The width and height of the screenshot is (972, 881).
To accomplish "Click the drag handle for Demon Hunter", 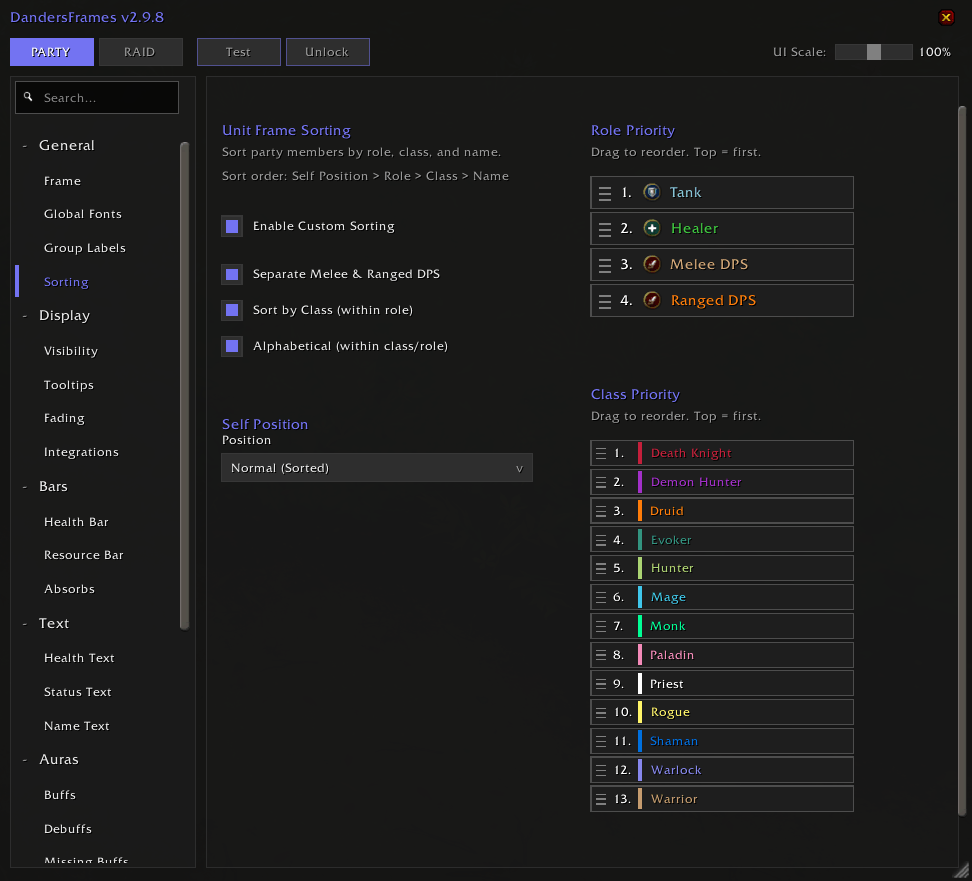I will coord(601,482).
